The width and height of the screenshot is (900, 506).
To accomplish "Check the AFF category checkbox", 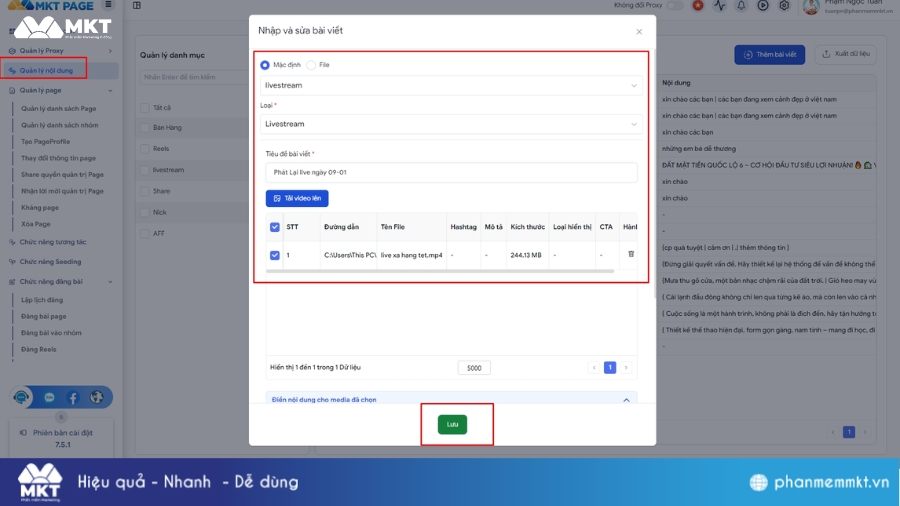I will point(145,233).
